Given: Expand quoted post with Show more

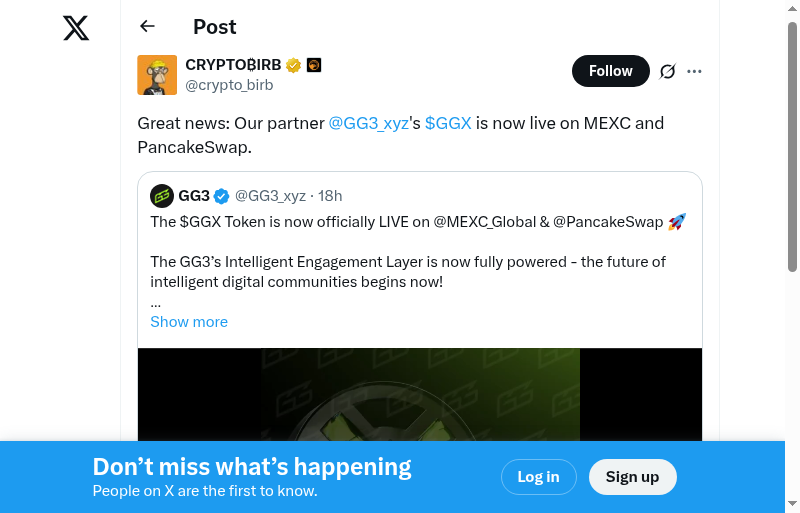Looking at the screenshot, I should (x=189, y=322).
